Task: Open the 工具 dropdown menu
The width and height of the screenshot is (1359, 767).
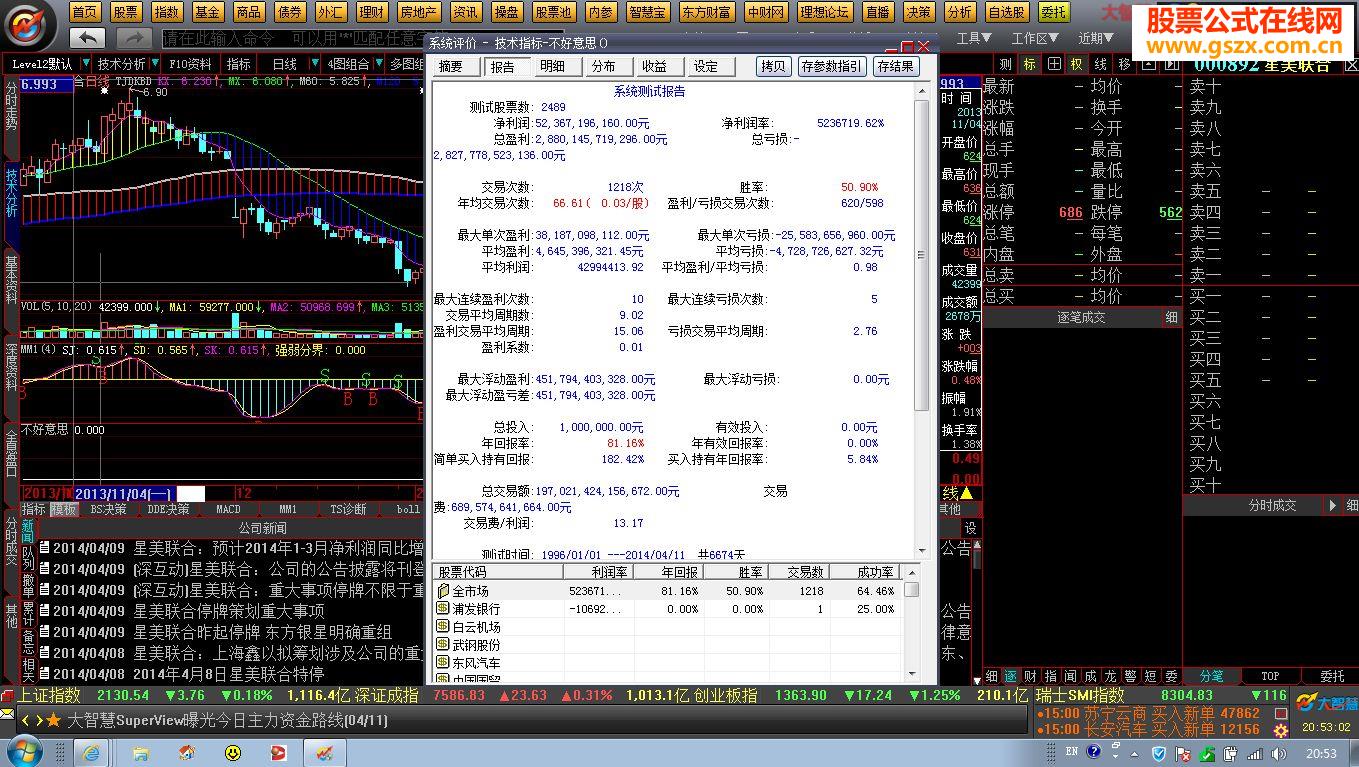Action: pyautogui.click(x=974, y=38)
